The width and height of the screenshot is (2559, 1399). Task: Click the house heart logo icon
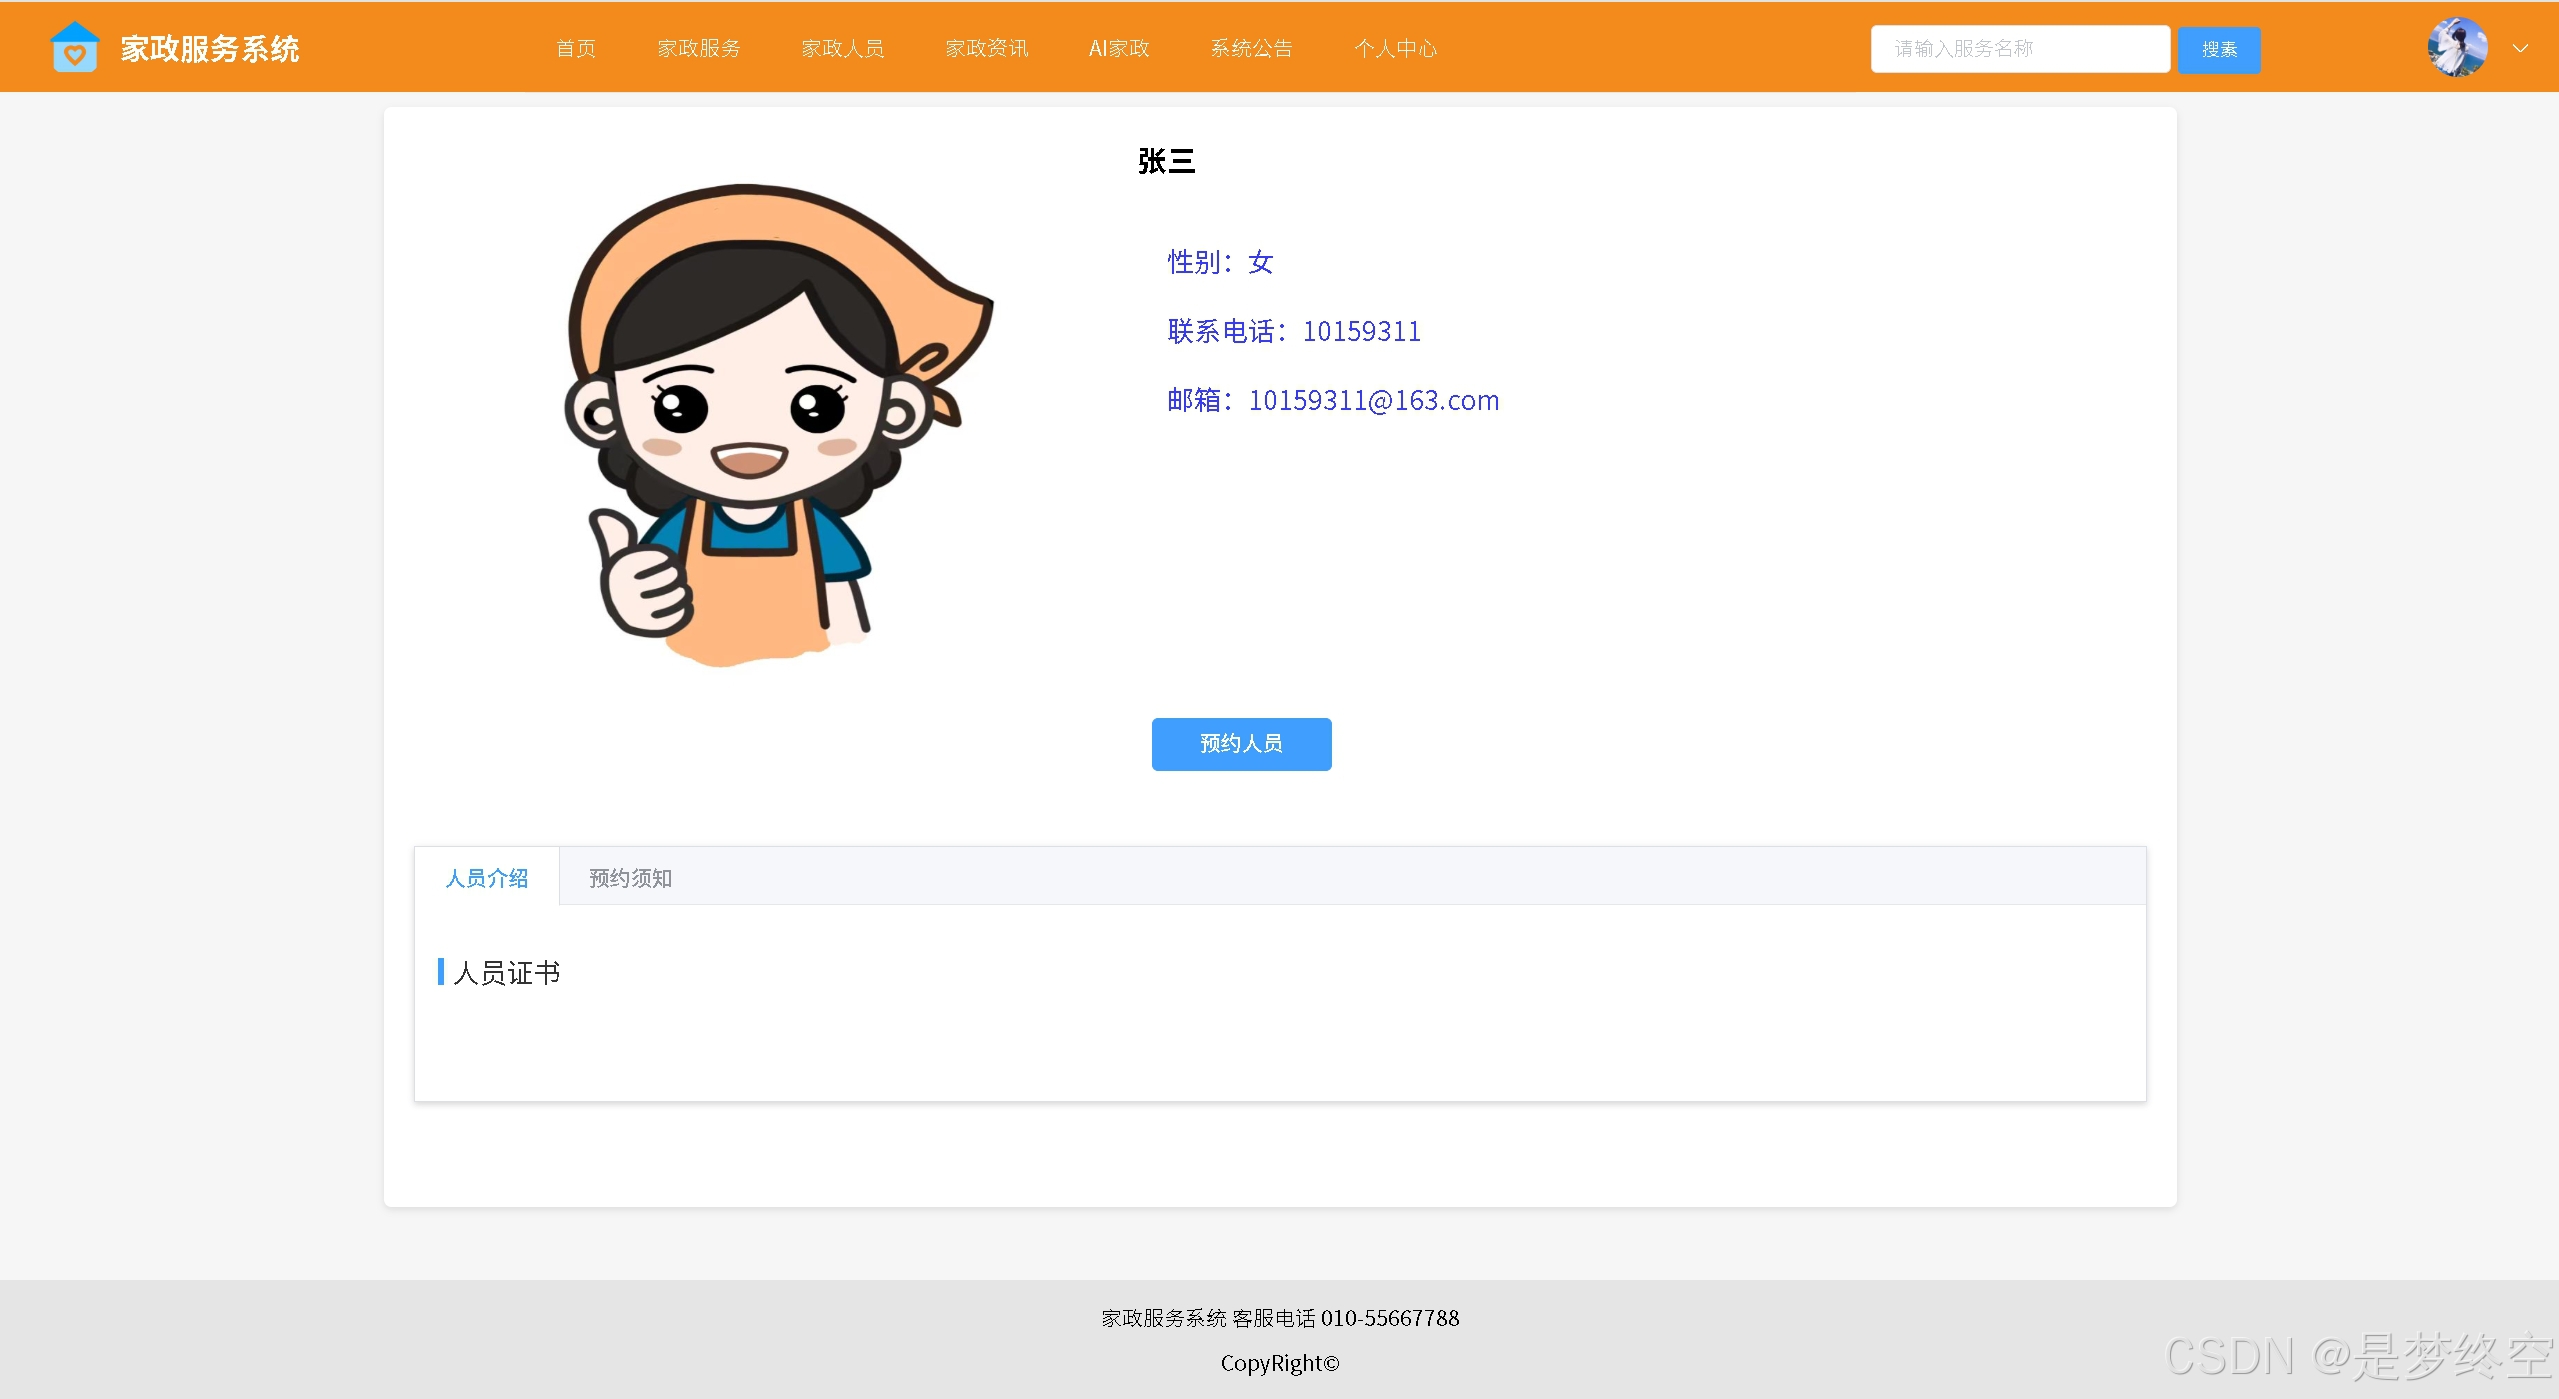click(74, 48)
